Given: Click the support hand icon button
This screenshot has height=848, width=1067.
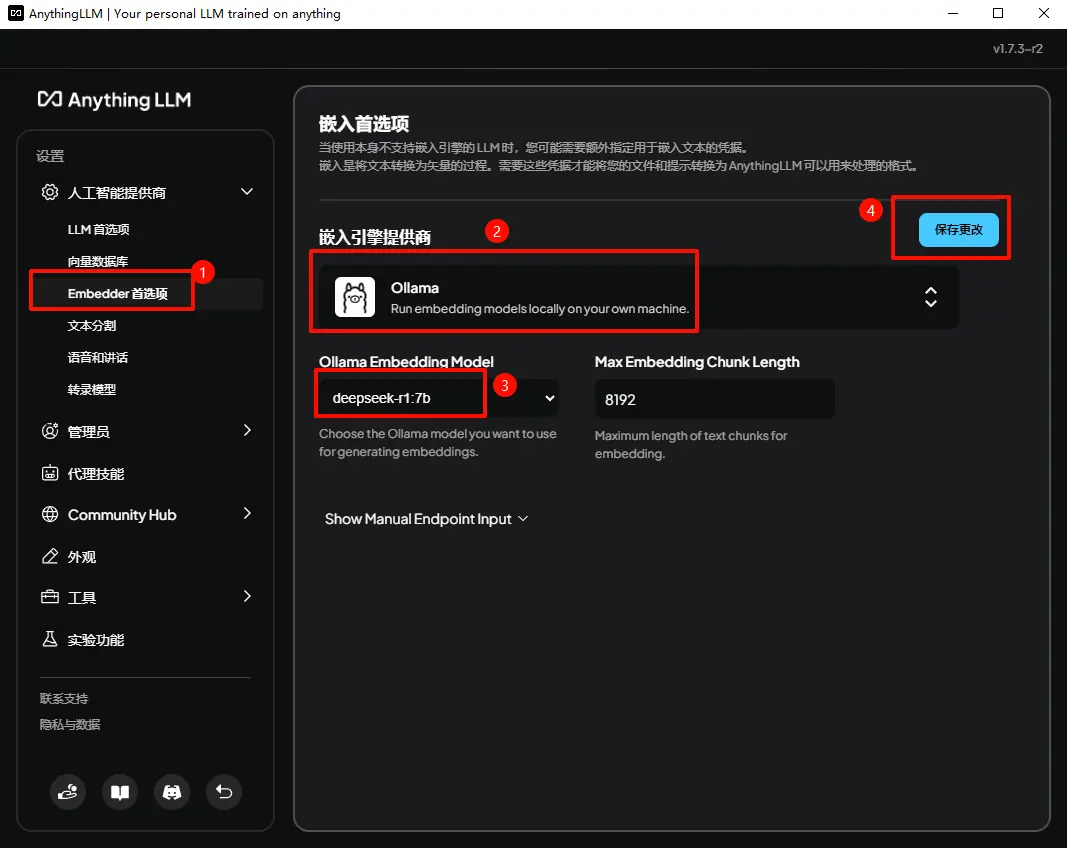Looking at the screenshot, I should (67, 792).
